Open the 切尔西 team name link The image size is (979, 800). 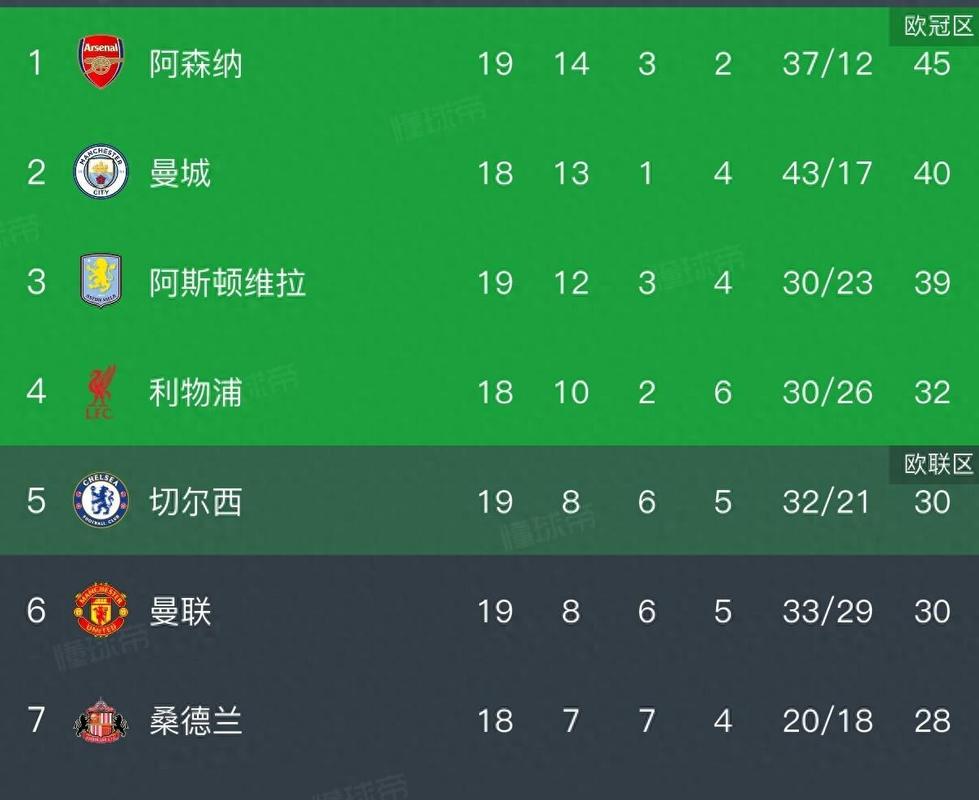[x=196, y=501]
